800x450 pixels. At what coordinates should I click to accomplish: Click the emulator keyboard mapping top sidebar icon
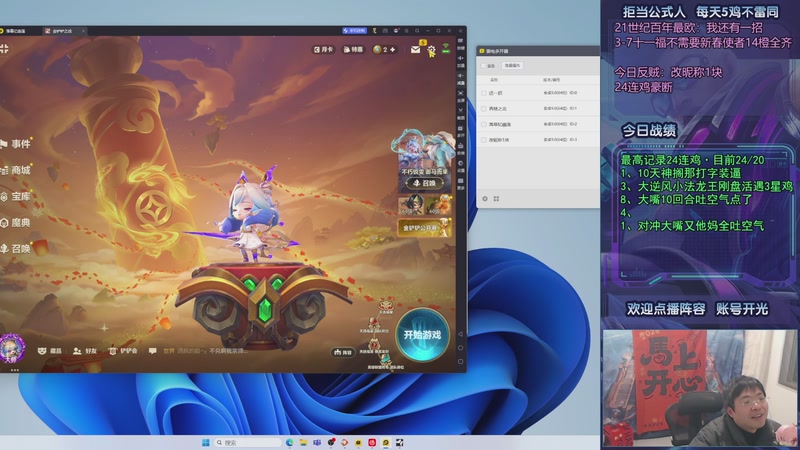[x=461, y=42]
